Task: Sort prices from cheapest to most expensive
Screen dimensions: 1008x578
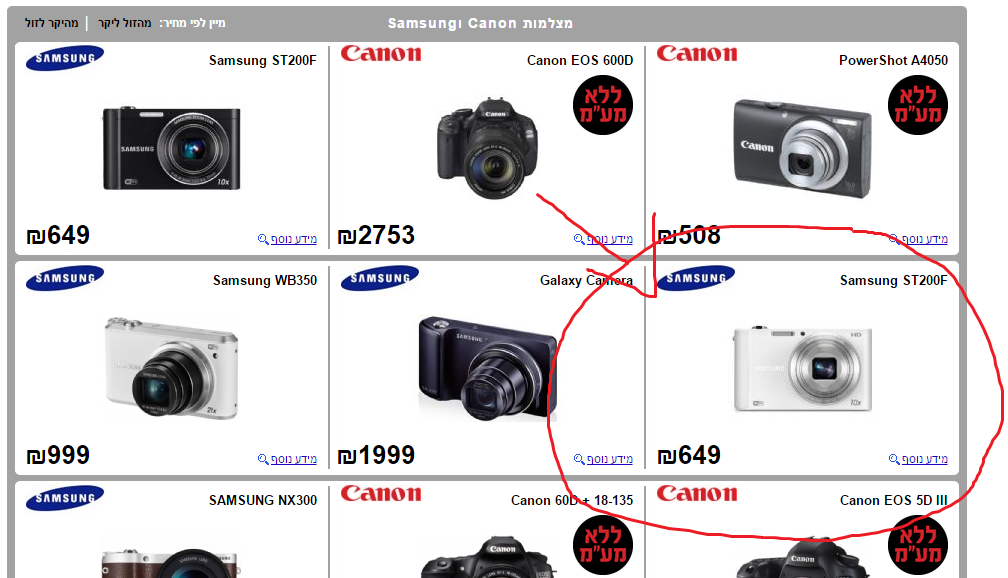Action: pos(125,23)
